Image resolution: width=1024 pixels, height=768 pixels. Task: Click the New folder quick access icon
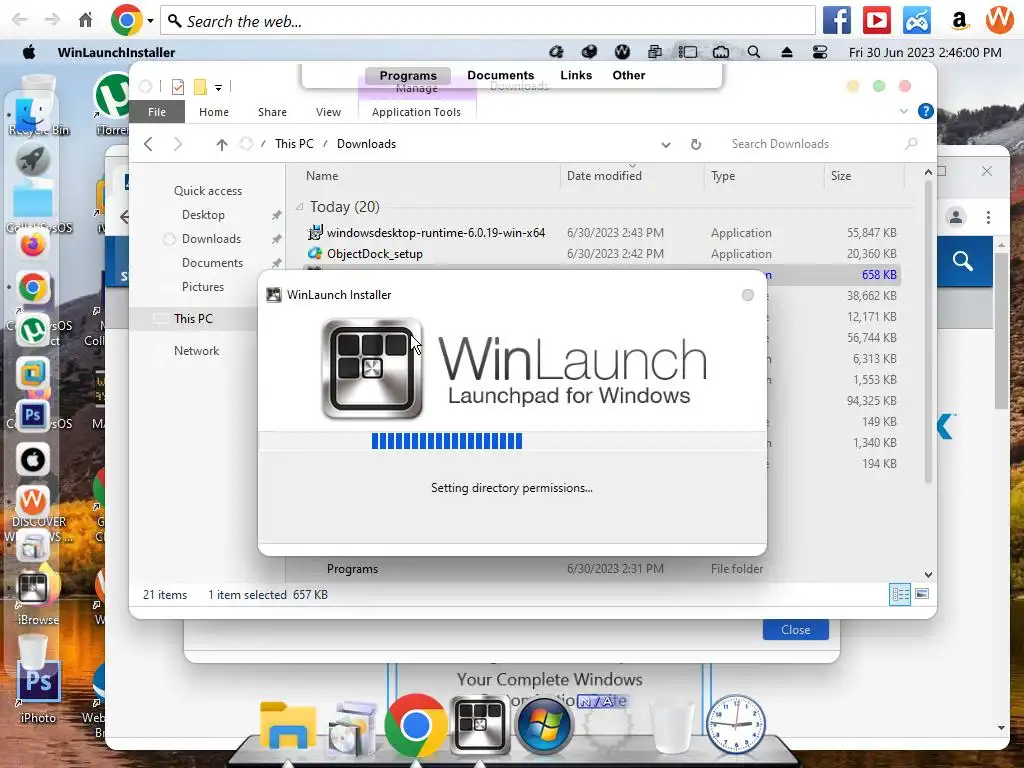(200, 86)
